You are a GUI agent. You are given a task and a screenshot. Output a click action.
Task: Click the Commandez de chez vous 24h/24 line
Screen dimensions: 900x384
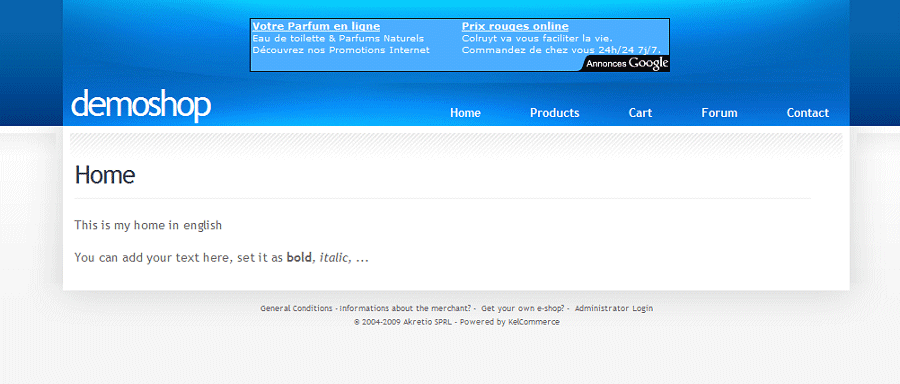pos(561,50)
